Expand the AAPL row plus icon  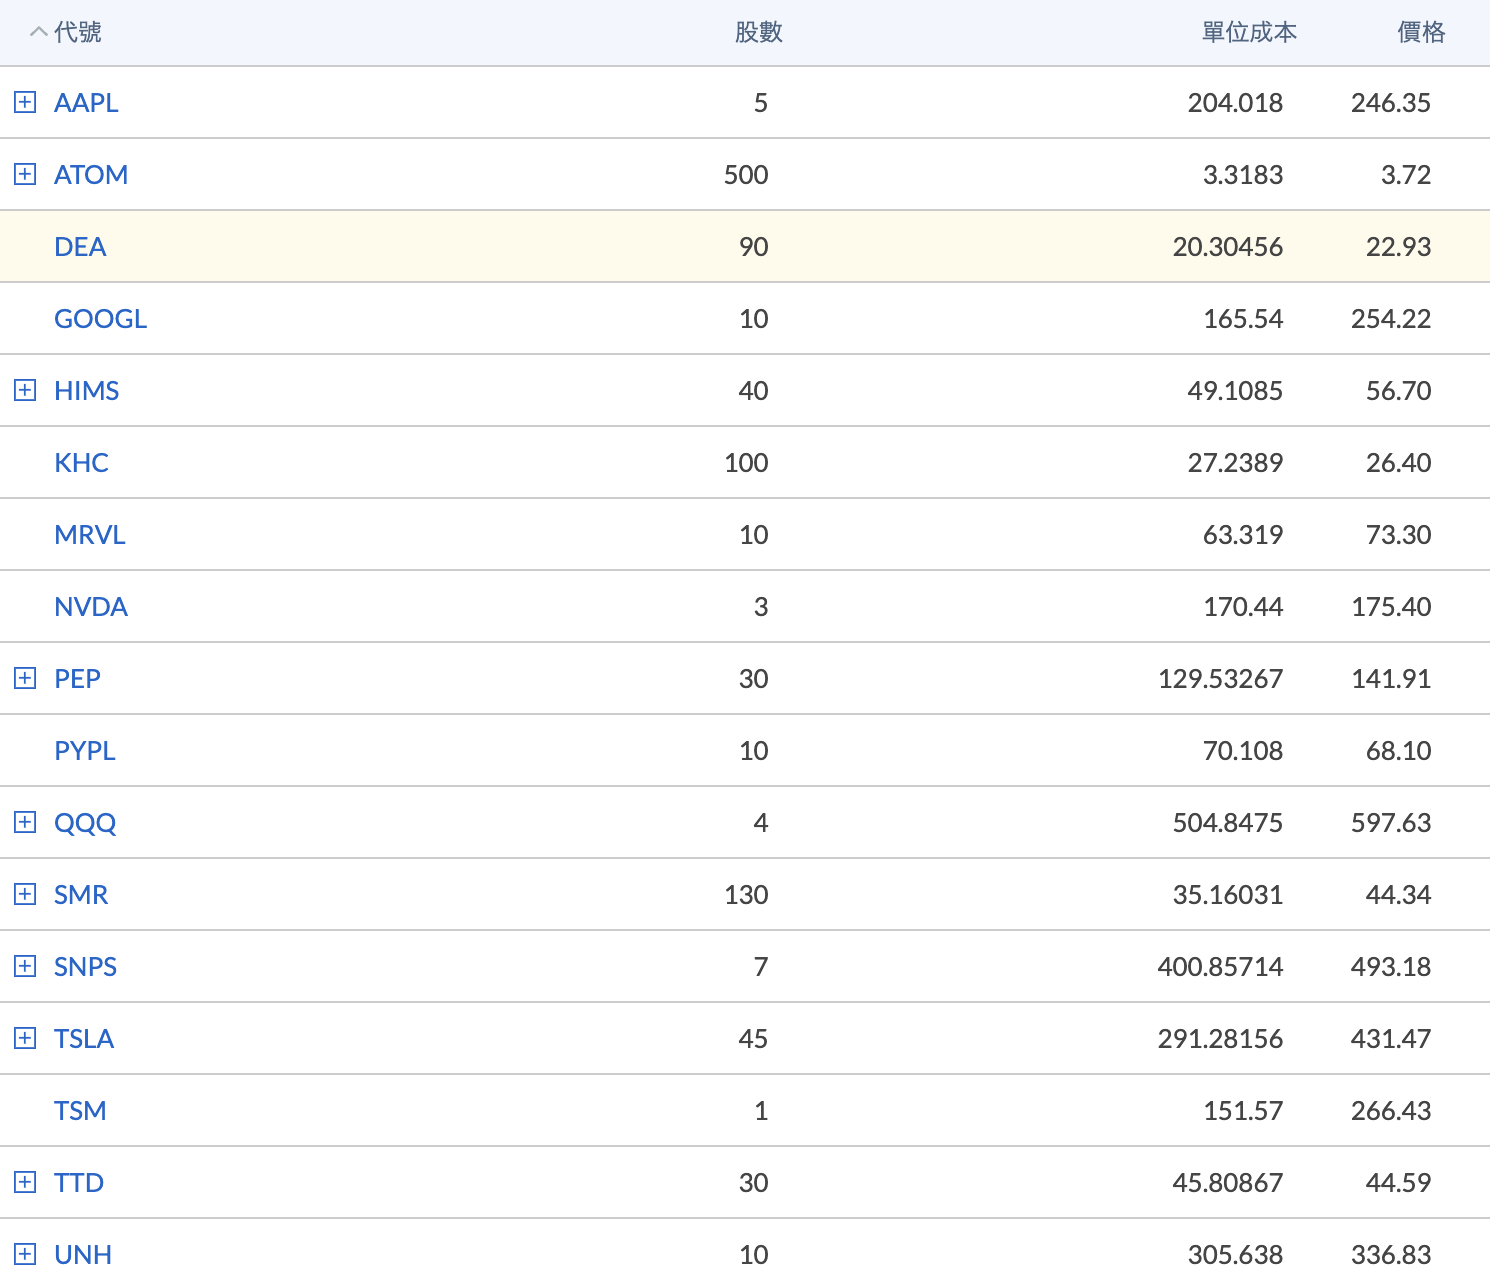click(25, 102)
